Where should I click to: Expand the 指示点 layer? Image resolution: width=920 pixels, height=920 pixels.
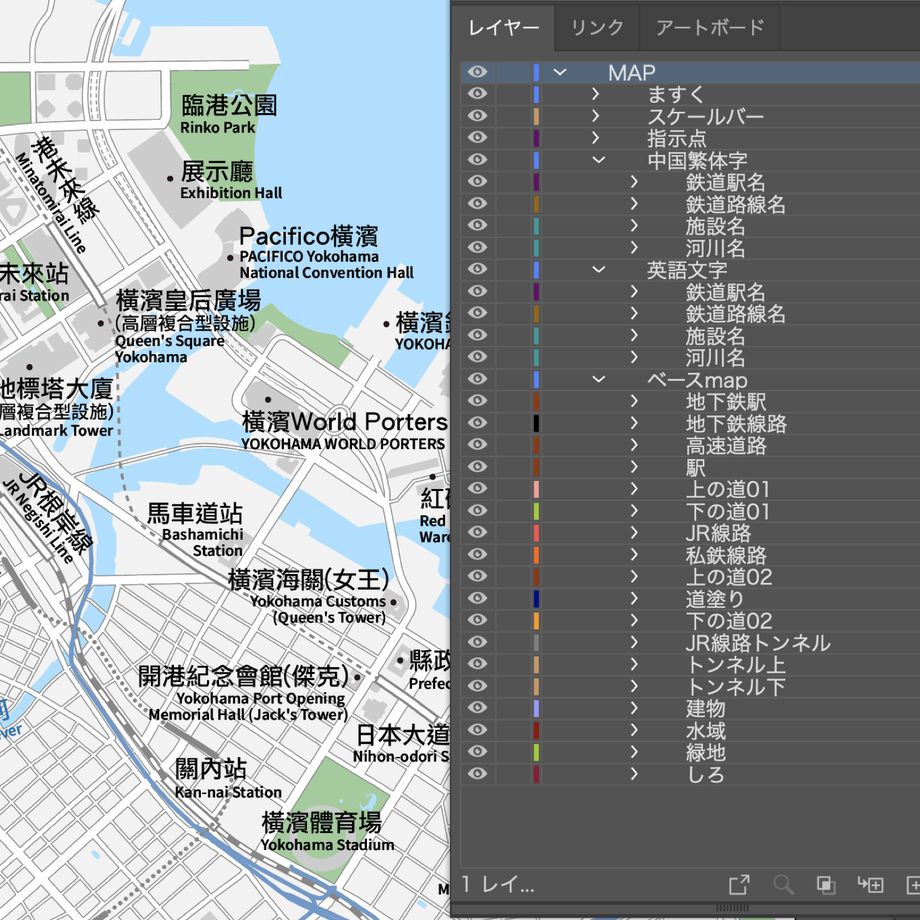click(x=596, y=138)
